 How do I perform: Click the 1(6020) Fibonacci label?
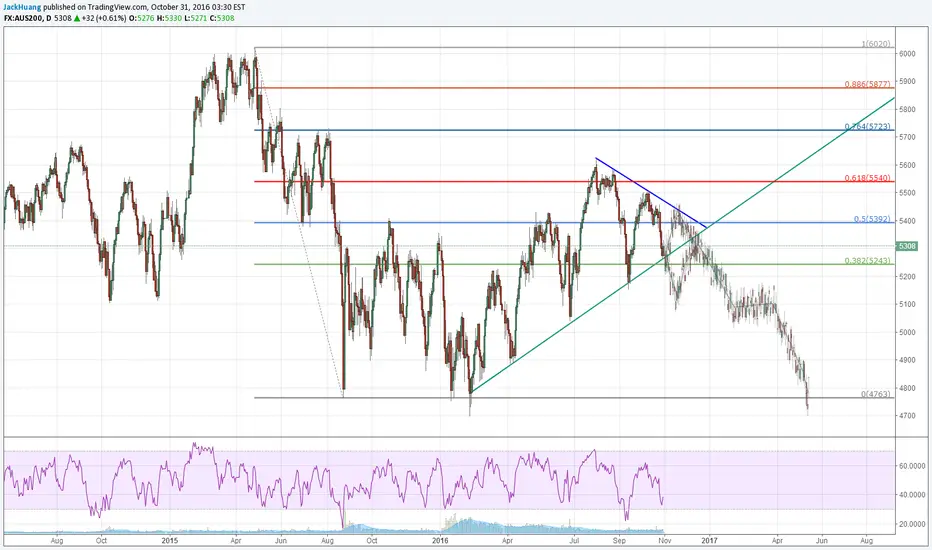[876, 44]
